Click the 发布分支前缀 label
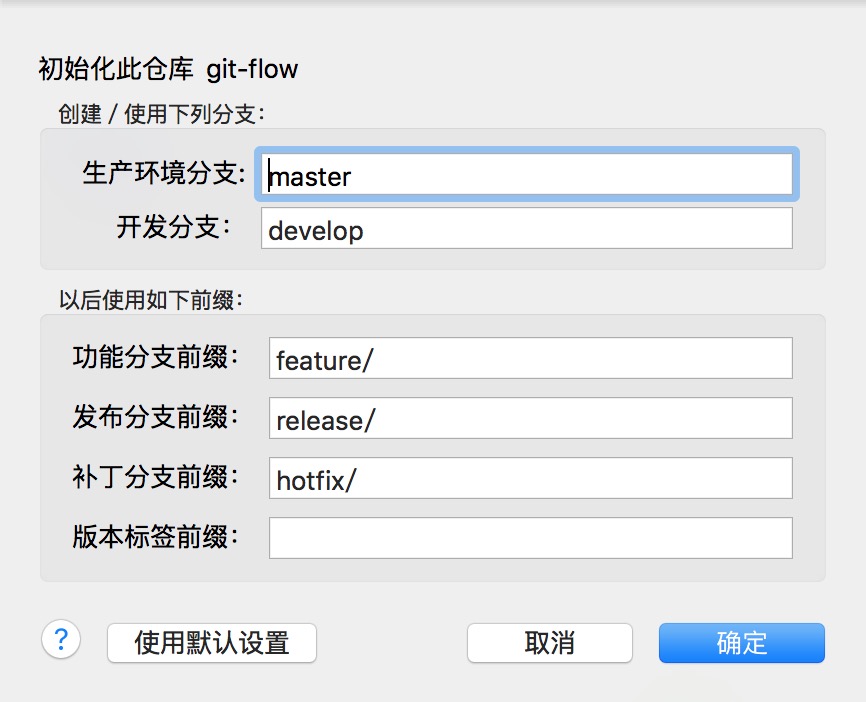The image size is (866, 702). tap(155, 417)
